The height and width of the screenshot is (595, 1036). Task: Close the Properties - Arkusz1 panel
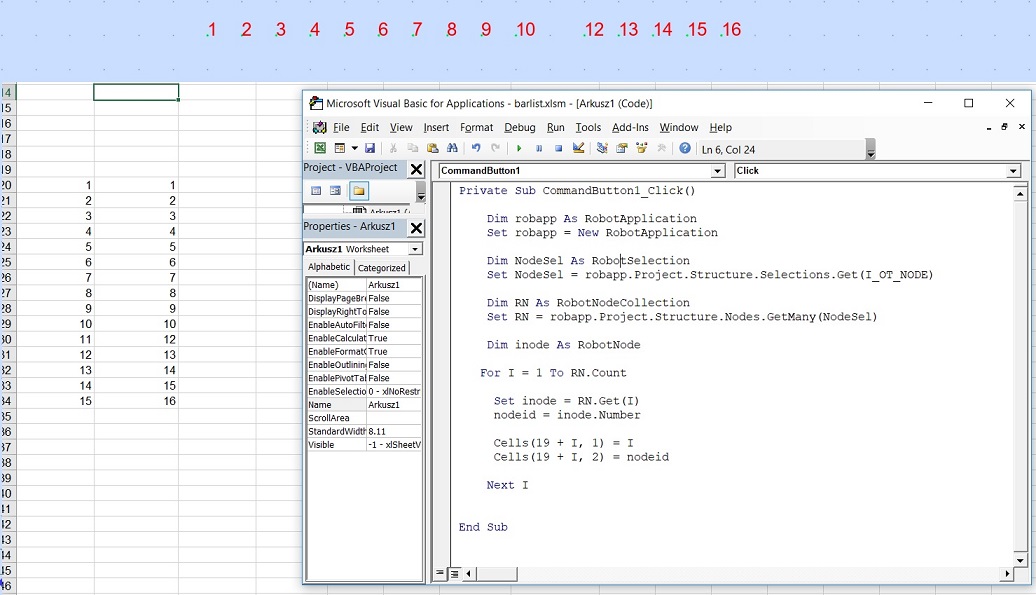416,228
